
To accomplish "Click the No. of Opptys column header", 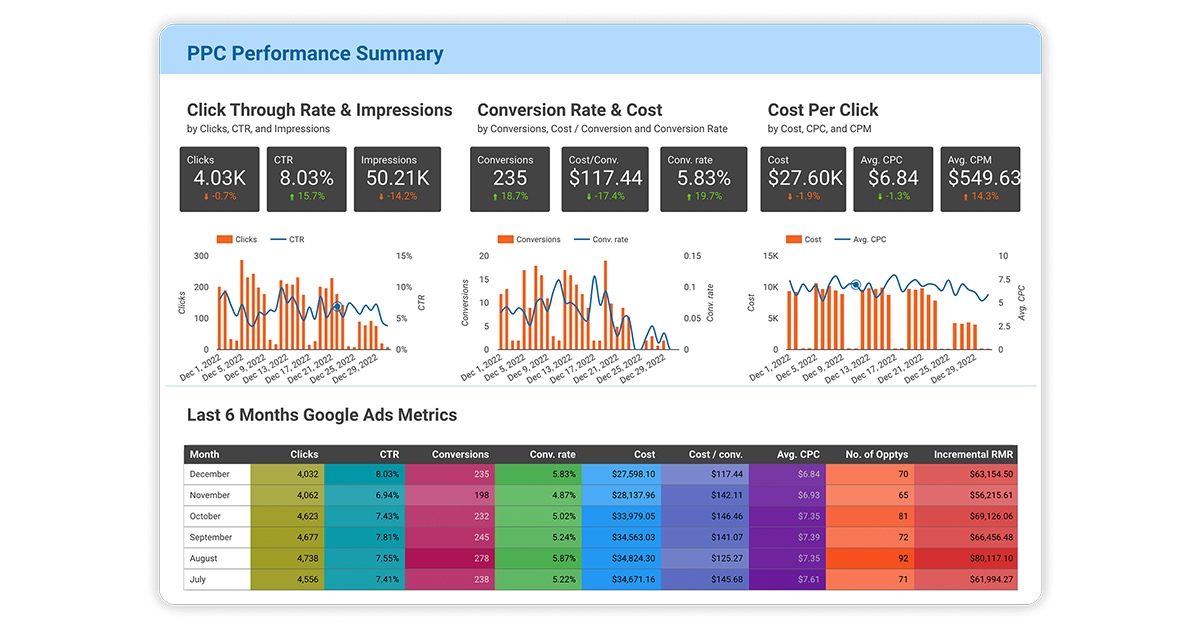I will (x=872, y=454).
